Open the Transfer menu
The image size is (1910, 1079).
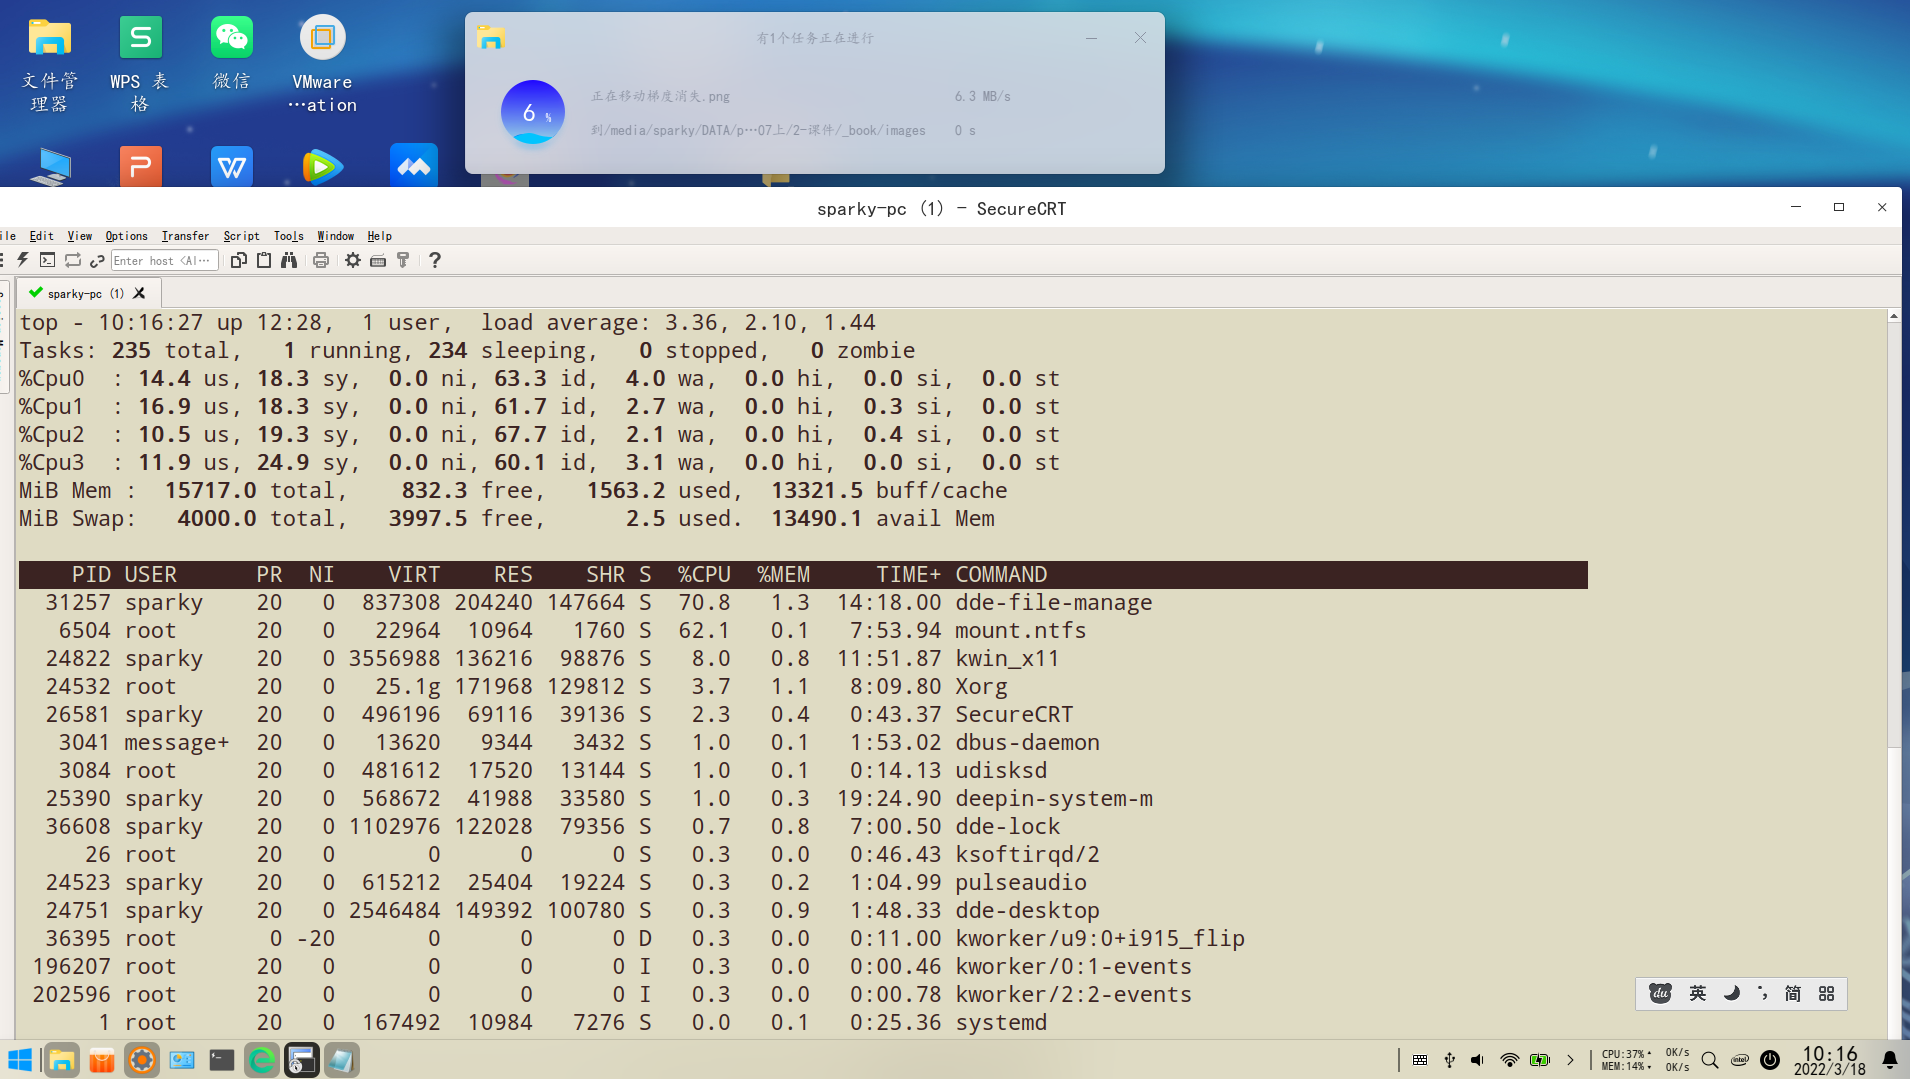(185, 236)
